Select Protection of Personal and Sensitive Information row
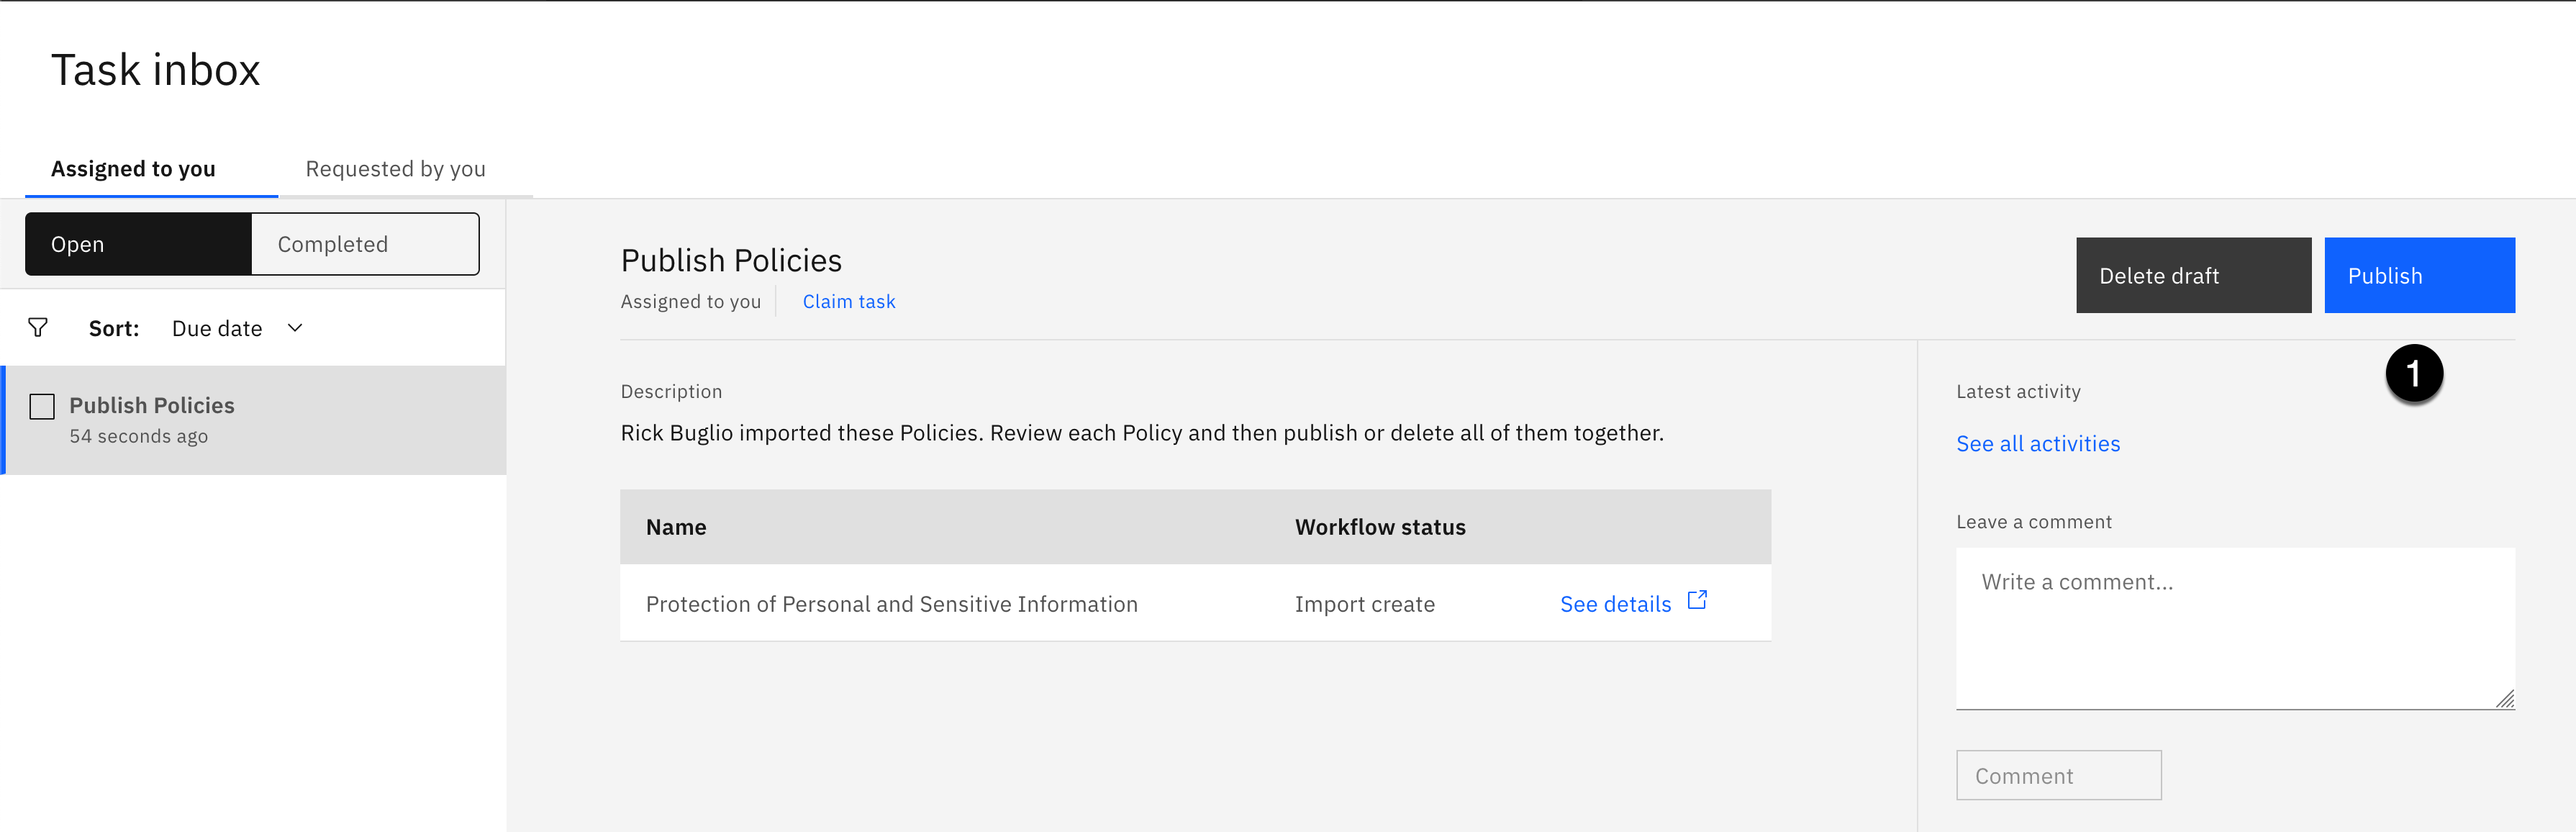The width and height of the screenshot is (2576, 832). [891, 604]
